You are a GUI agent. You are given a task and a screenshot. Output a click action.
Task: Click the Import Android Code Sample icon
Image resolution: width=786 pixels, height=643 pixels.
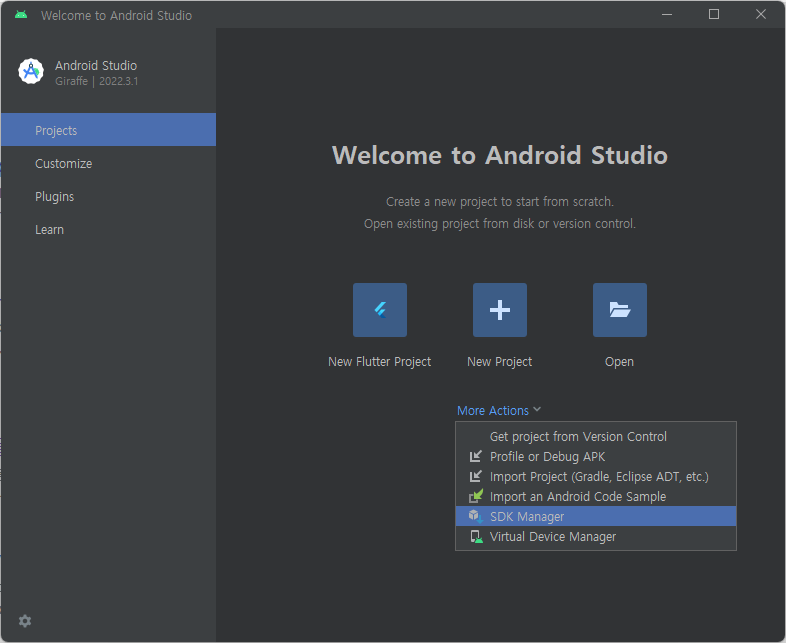click(476, 496)
